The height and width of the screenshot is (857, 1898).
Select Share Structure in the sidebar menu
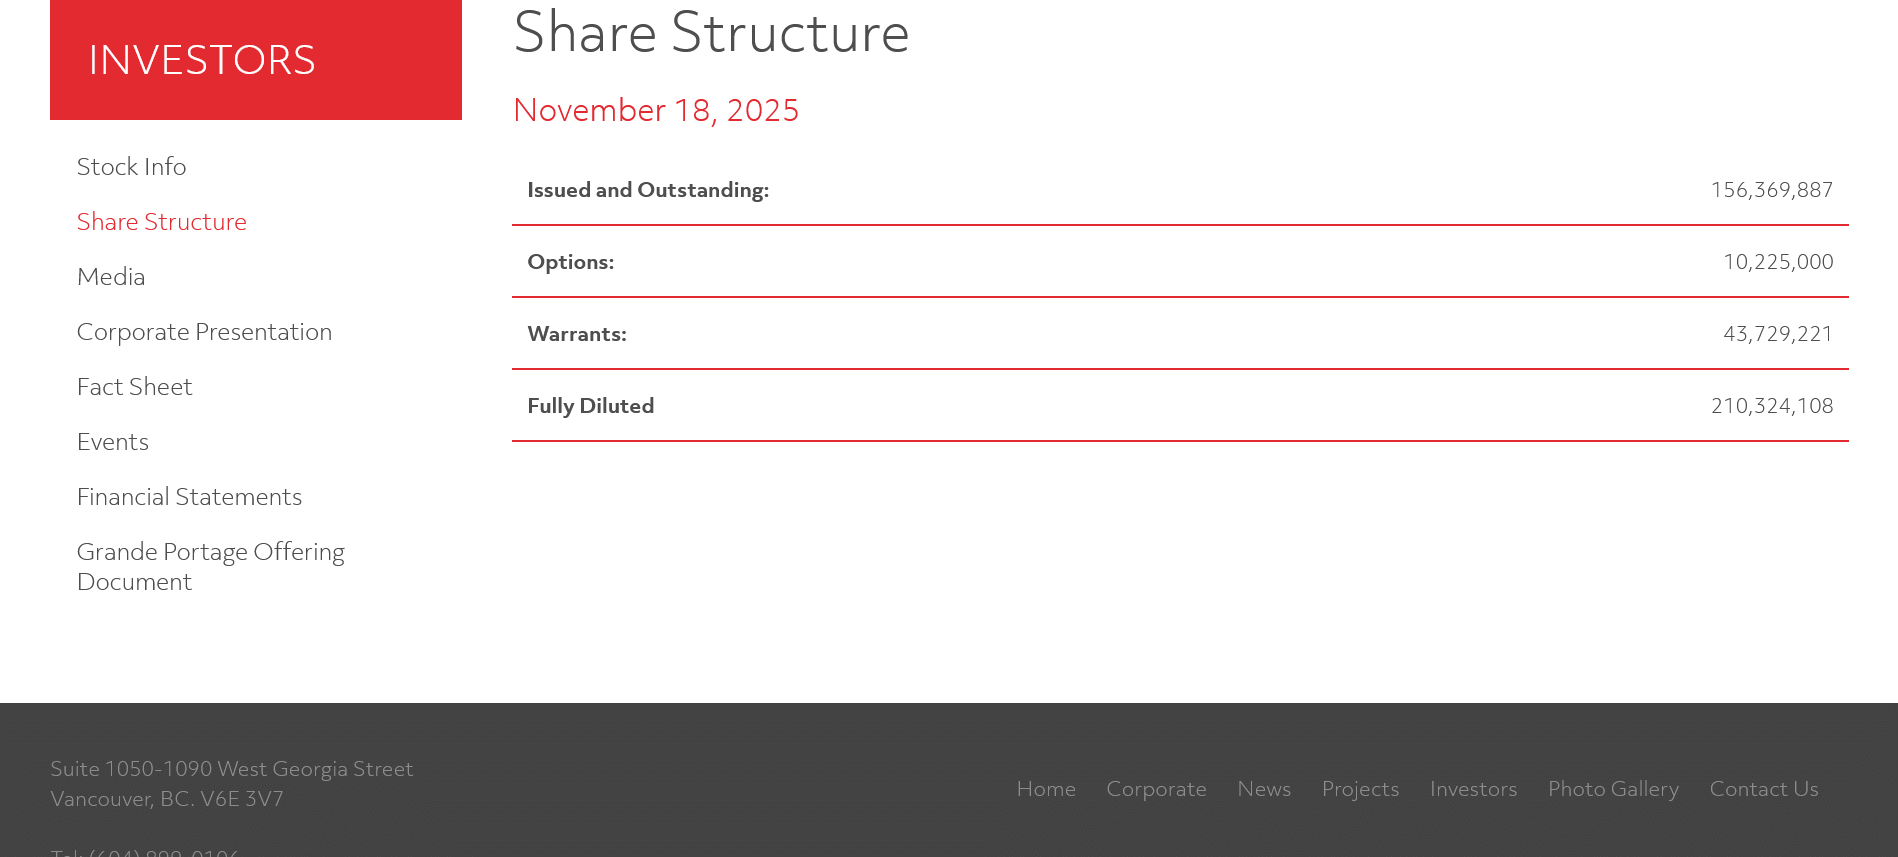click(161, 222)
